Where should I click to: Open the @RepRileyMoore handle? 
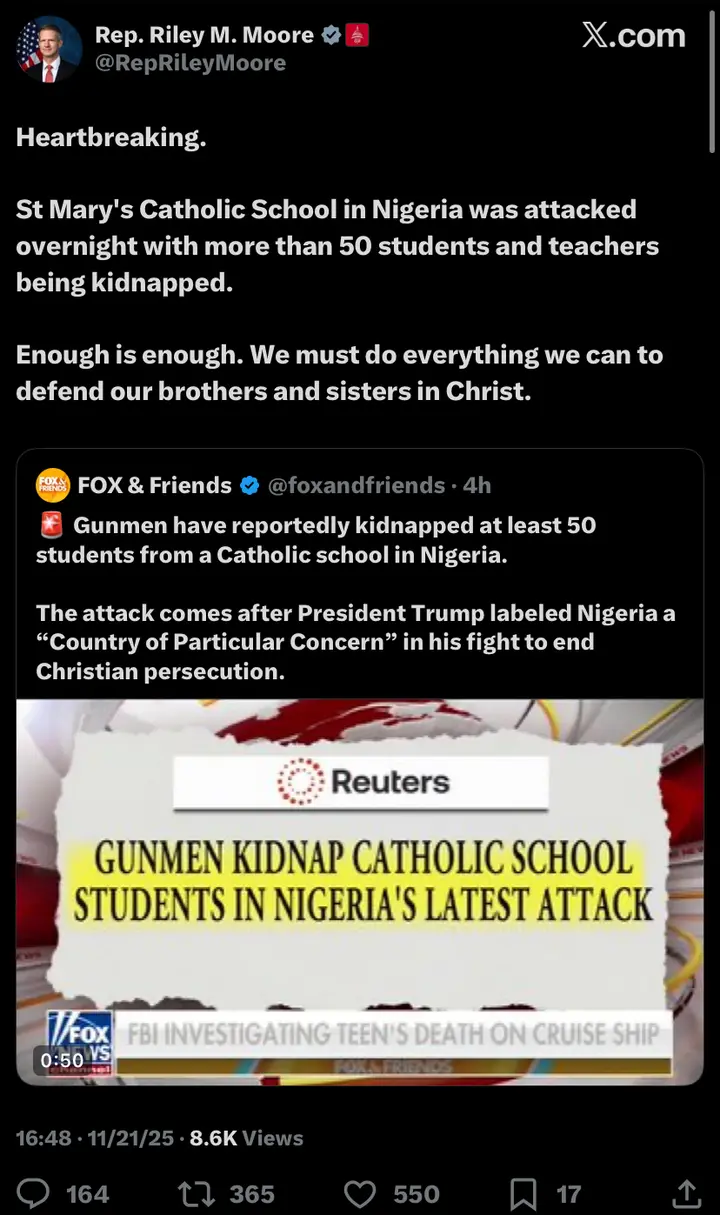[190, 63]
